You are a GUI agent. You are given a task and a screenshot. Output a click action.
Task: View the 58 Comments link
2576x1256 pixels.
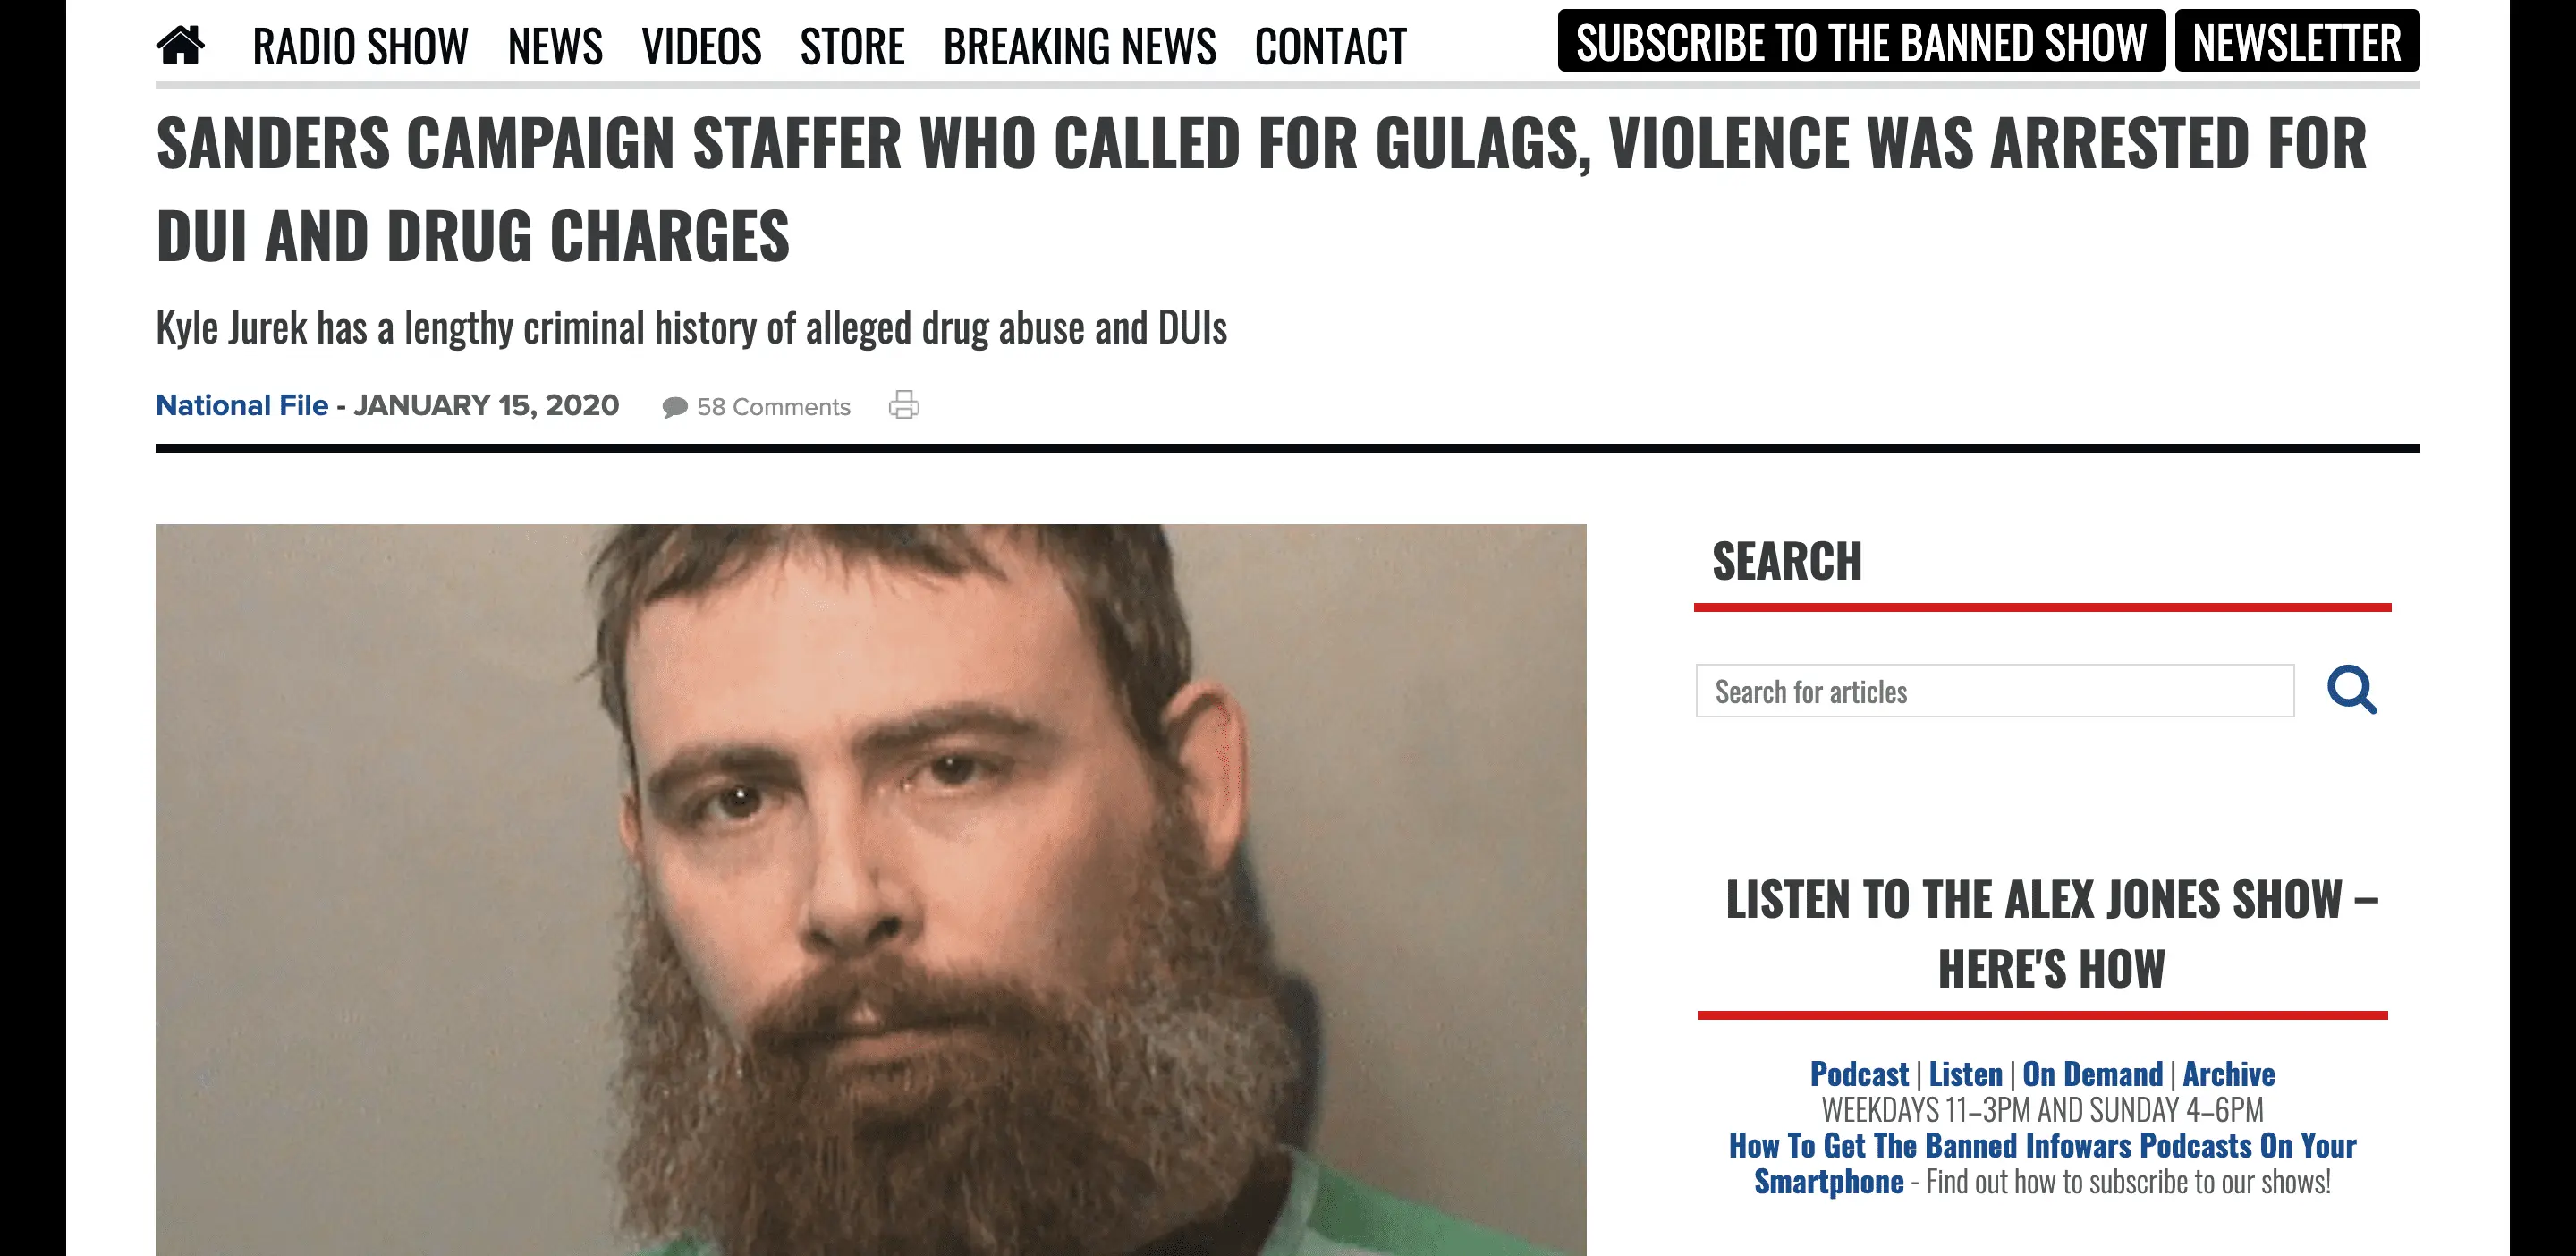click(x=773, y=407)
